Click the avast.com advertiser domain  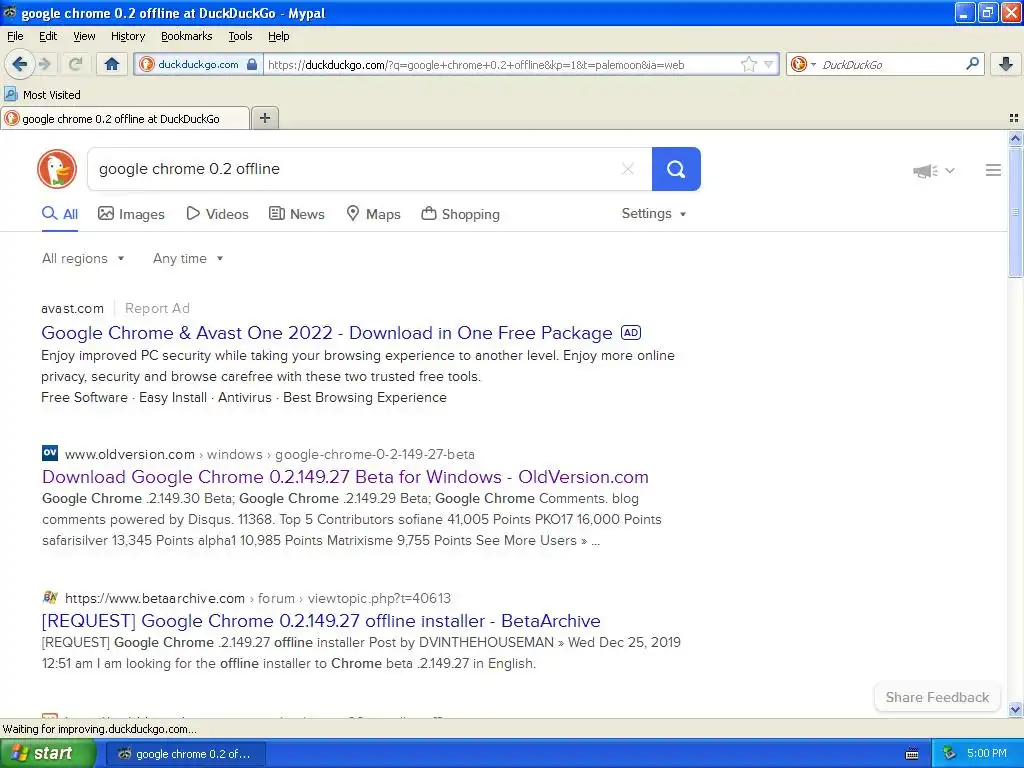[72, 308]
